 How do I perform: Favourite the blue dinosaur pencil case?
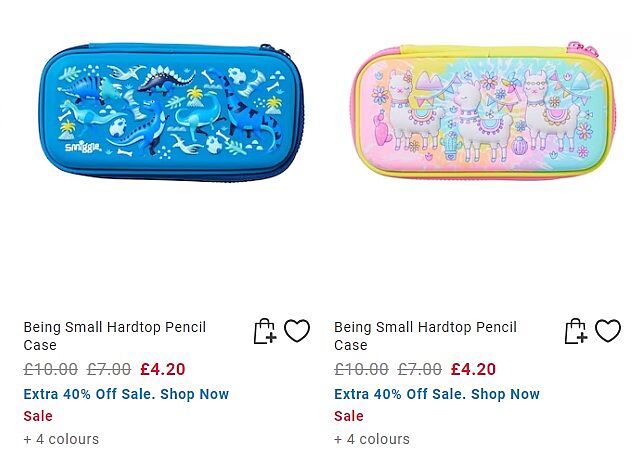[x=297, y=331]
